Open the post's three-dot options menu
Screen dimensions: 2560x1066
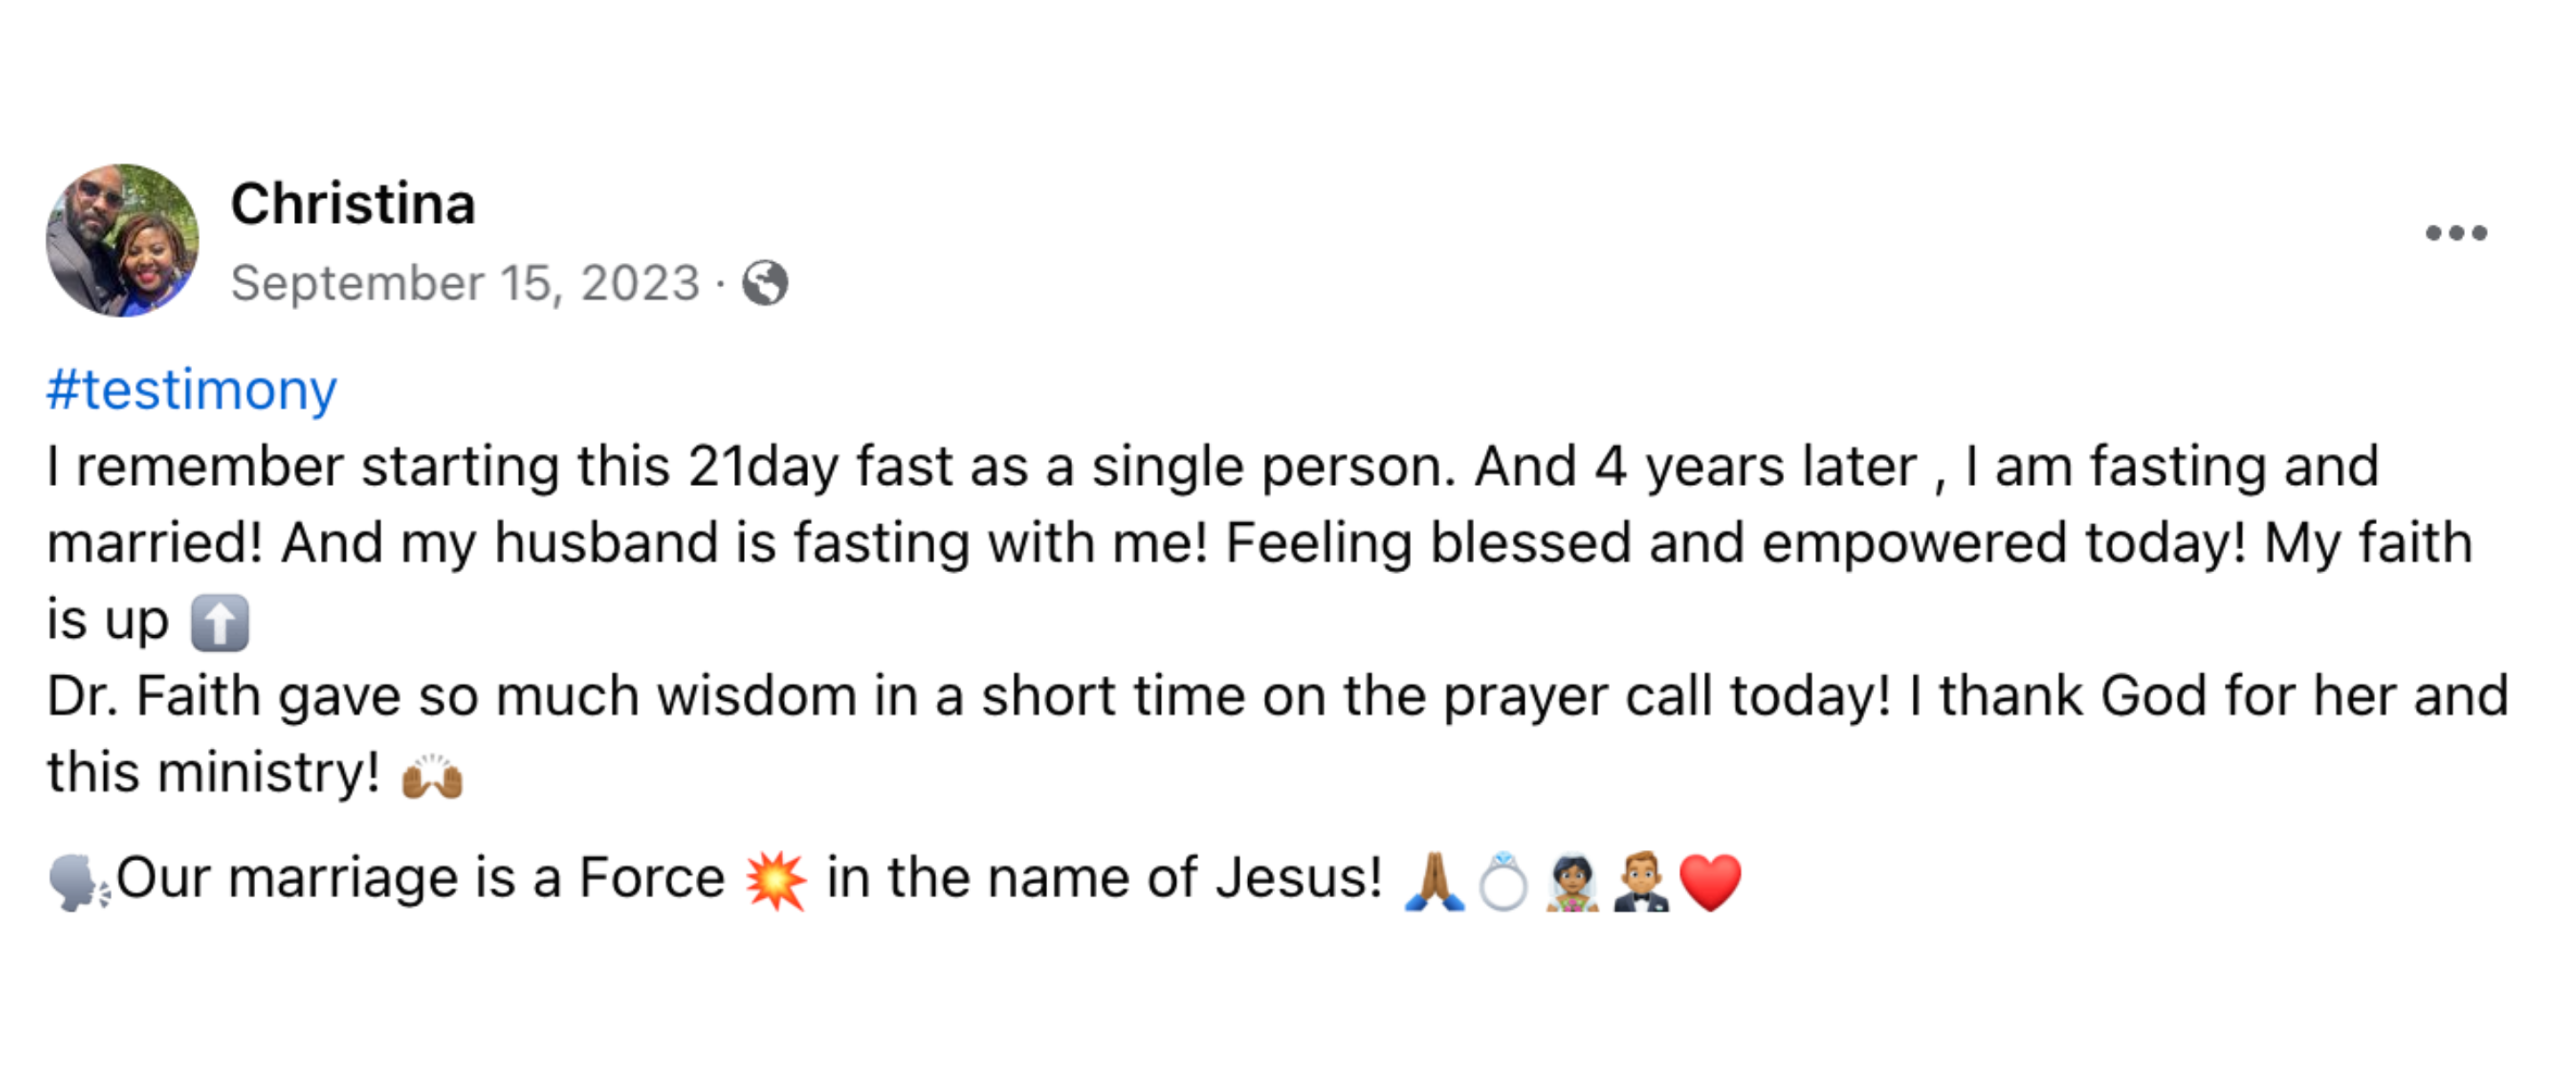(x=2455, y=234)
